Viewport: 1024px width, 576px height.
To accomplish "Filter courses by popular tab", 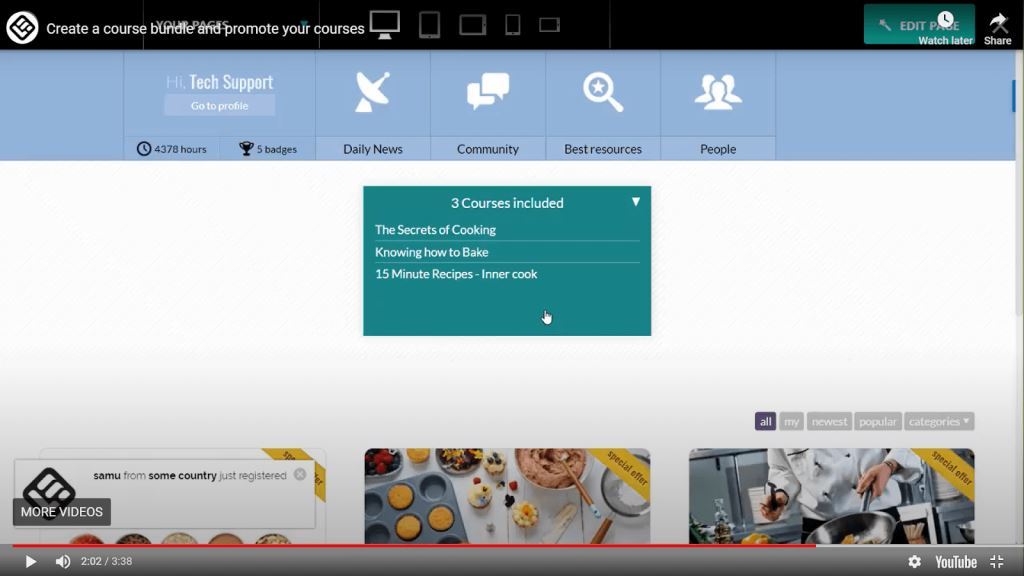I will tap(878, 421).
